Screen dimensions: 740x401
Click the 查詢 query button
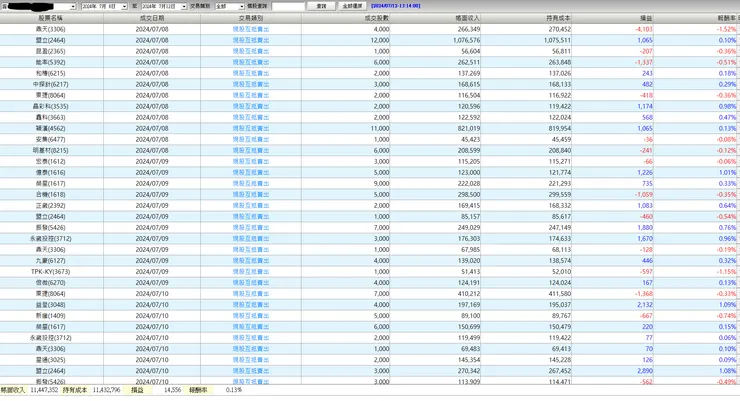[x=321, y=6]
